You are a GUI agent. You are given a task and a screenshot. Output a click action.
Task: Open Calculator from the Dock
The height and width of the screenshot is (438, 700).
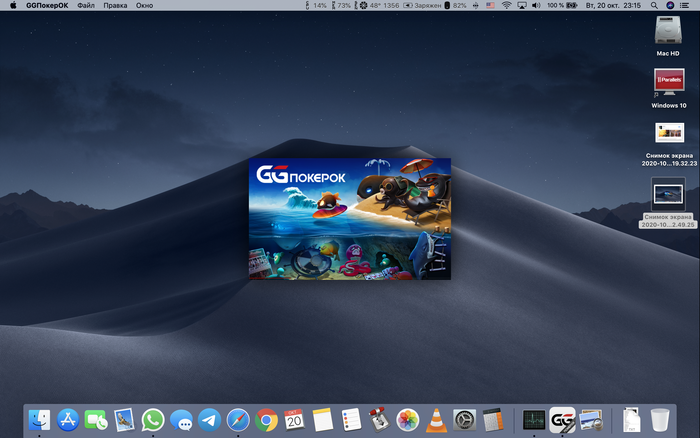493,420
